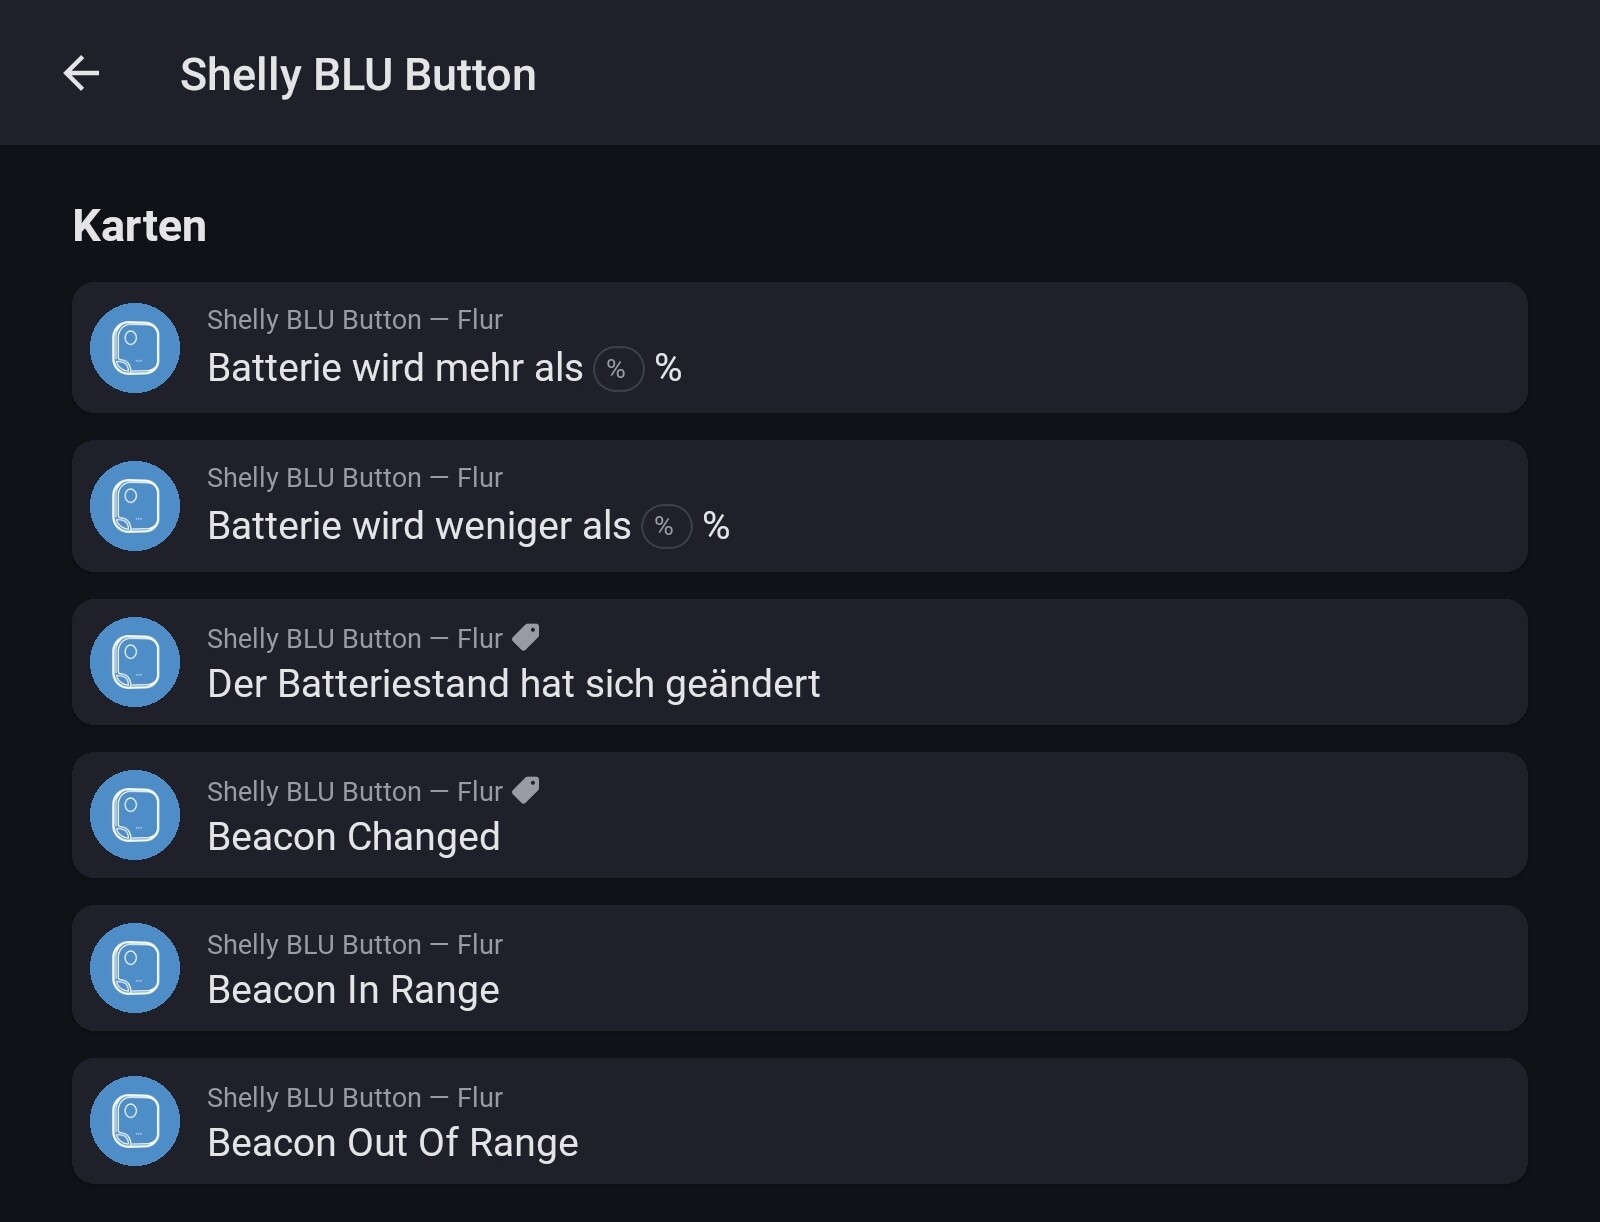Select the 'Batterie wird weniger als' card

coord(1000,506)
